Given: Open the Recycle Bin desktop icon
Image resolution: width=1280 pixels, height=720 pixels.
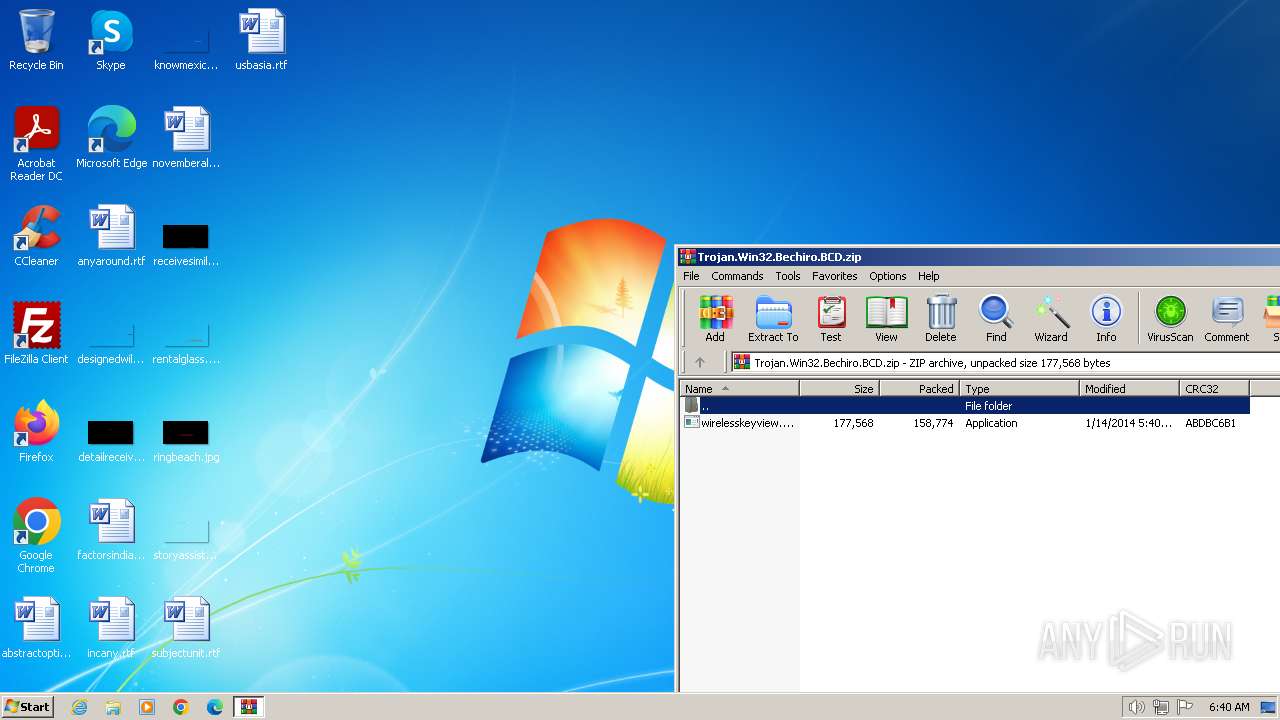Looking at the screenshot, I should 36,40.
